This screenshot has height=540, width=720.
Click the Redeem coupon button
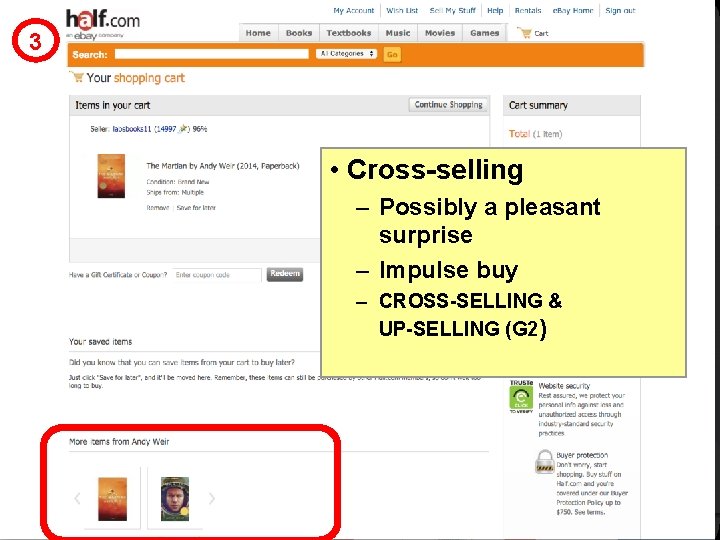[x=285, y=274]
